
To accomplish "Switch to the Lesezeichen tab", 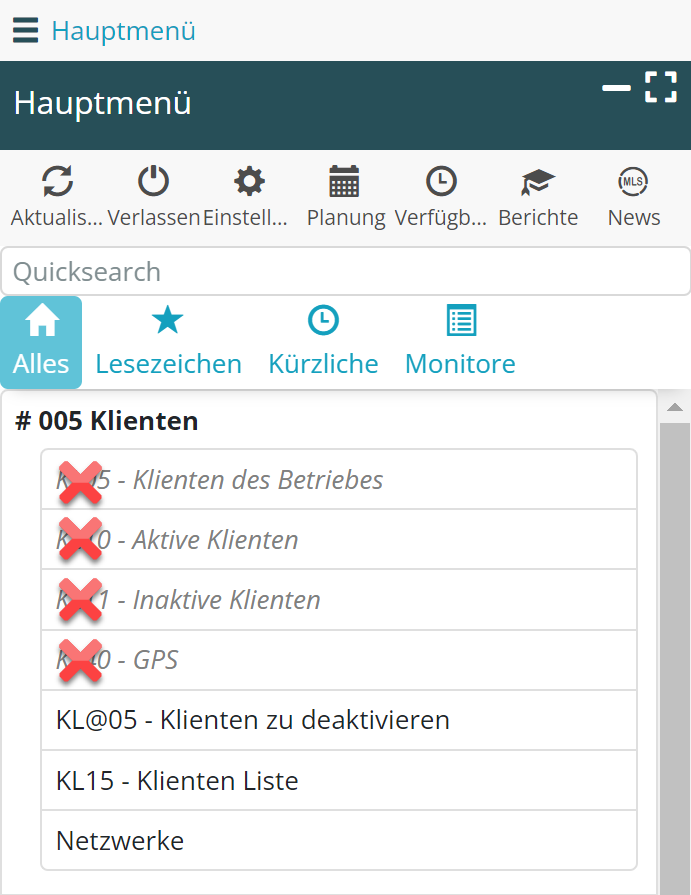I will point(168,342).
